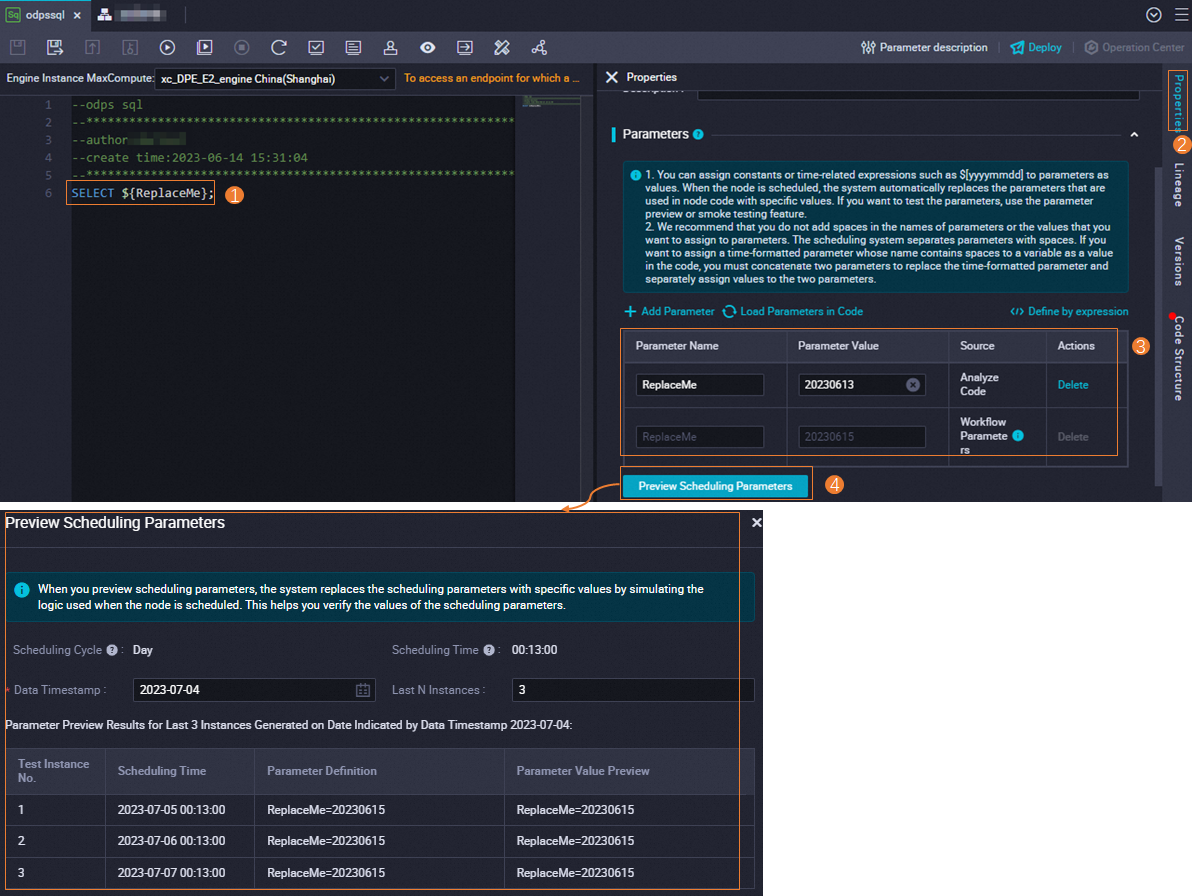Click the Save icon in toolbar
Viewport: 1199px width, 896px height.
[x=18, y=47]
